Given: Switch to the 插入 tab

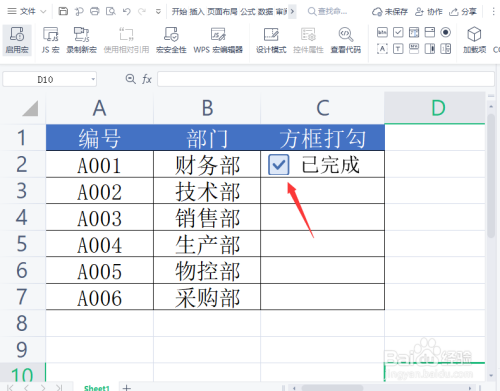Looking at the screenshot, I should click(197, 12).
